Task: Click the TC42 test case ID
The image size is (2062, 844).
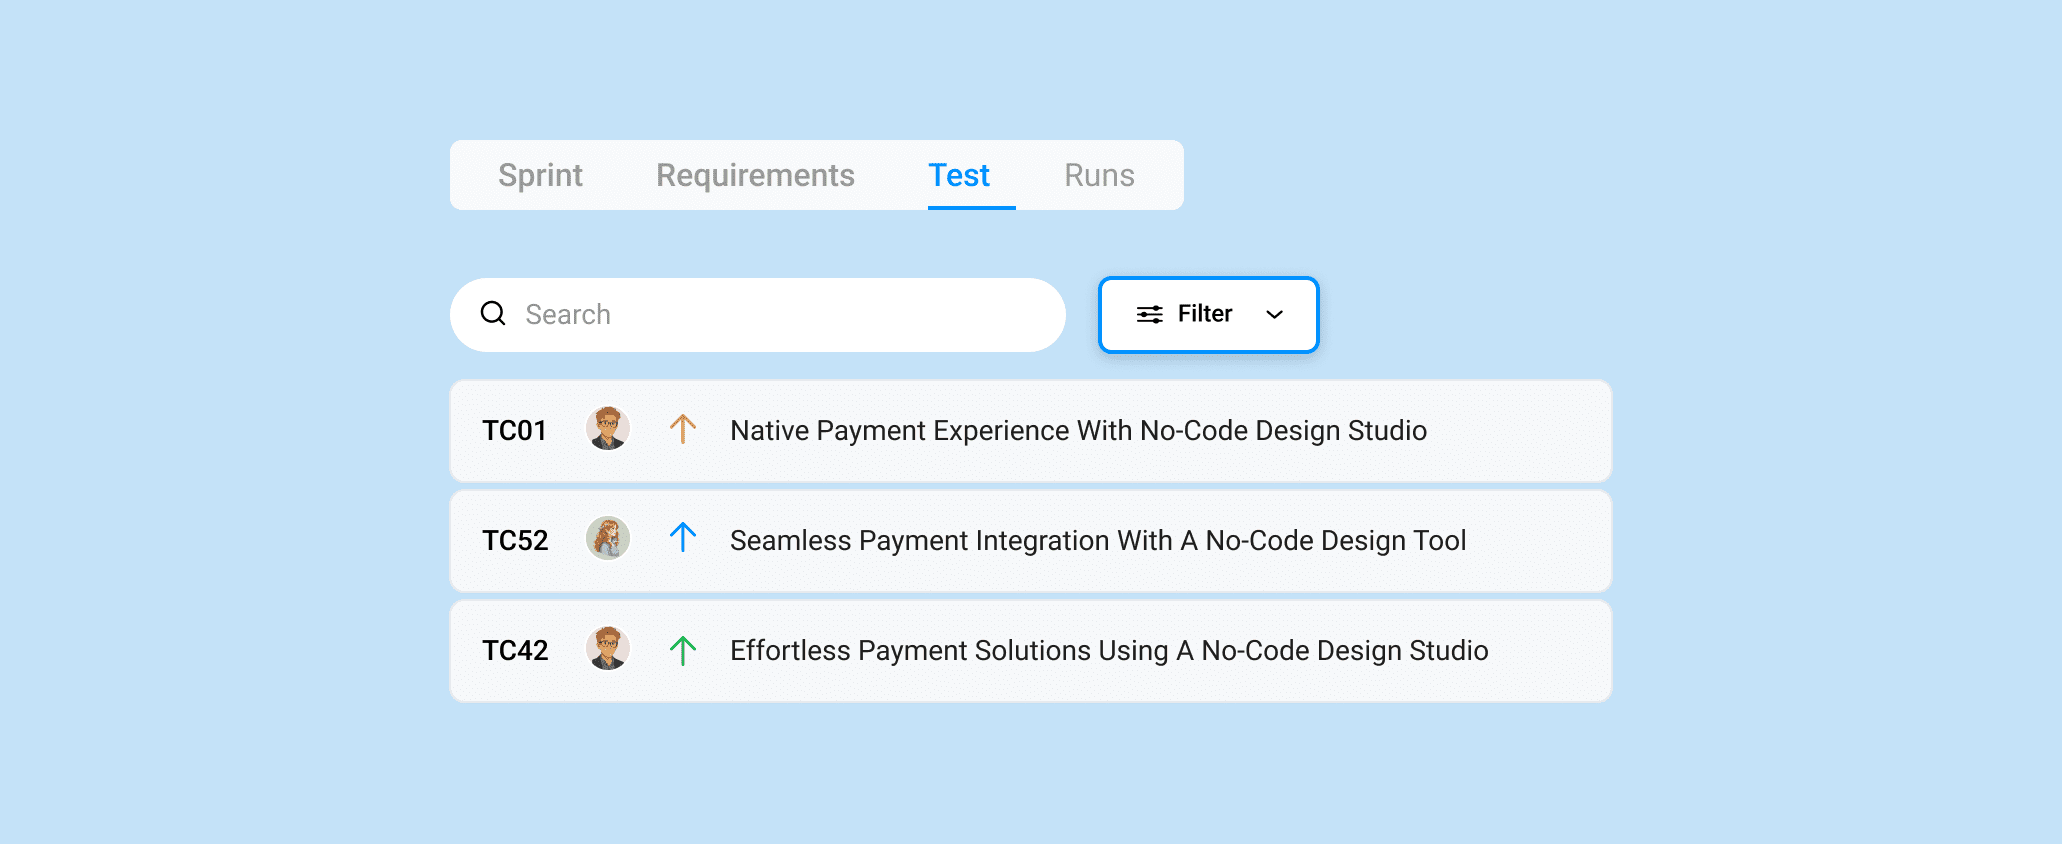Action: (x=515, y=651)
